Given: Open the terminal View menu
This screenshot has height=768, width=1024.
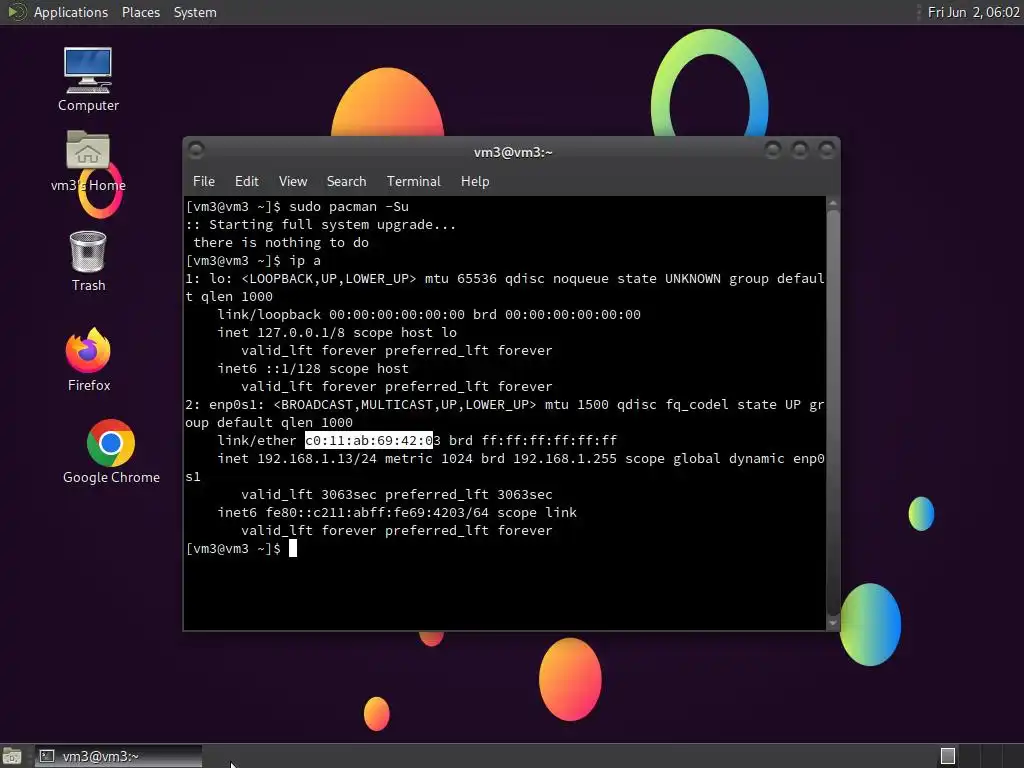Looking at the screenshot, I should point(293,182).
